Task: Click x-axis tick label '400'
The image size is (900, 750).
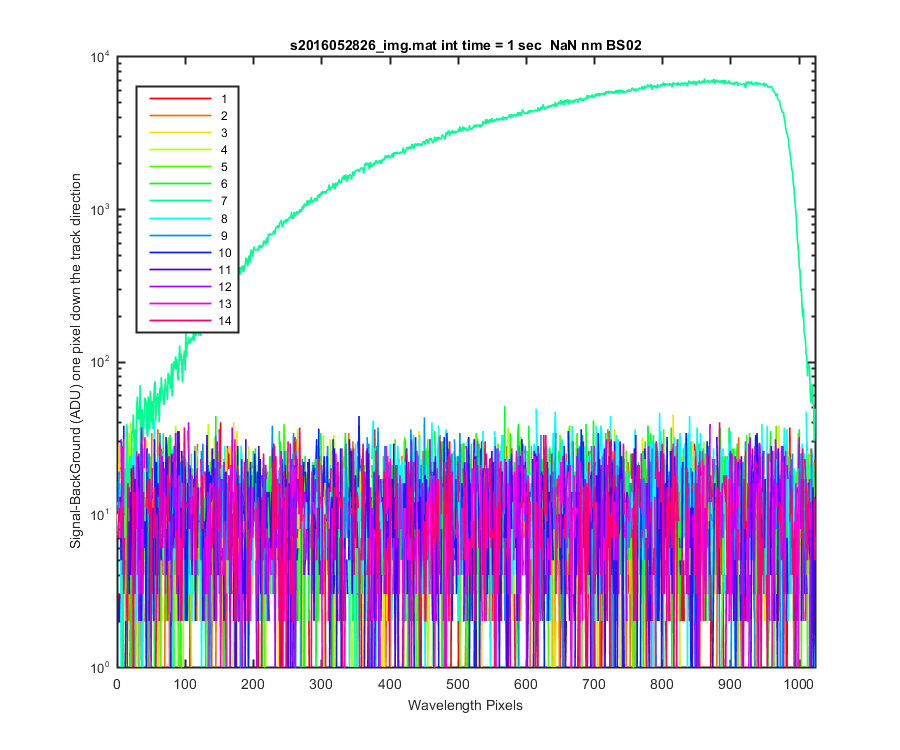Action: [389, 684]
